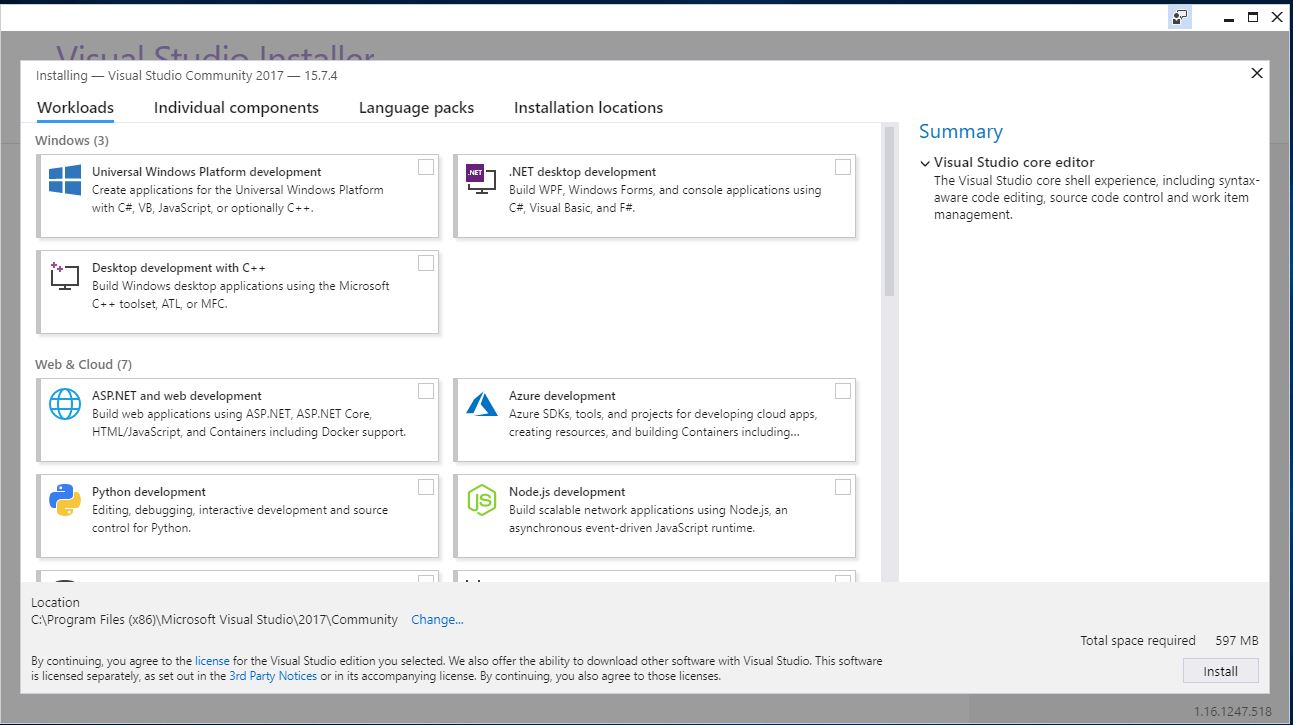
Task: Click the Universal Windows Platform logo icon
Action: point(65,180)
